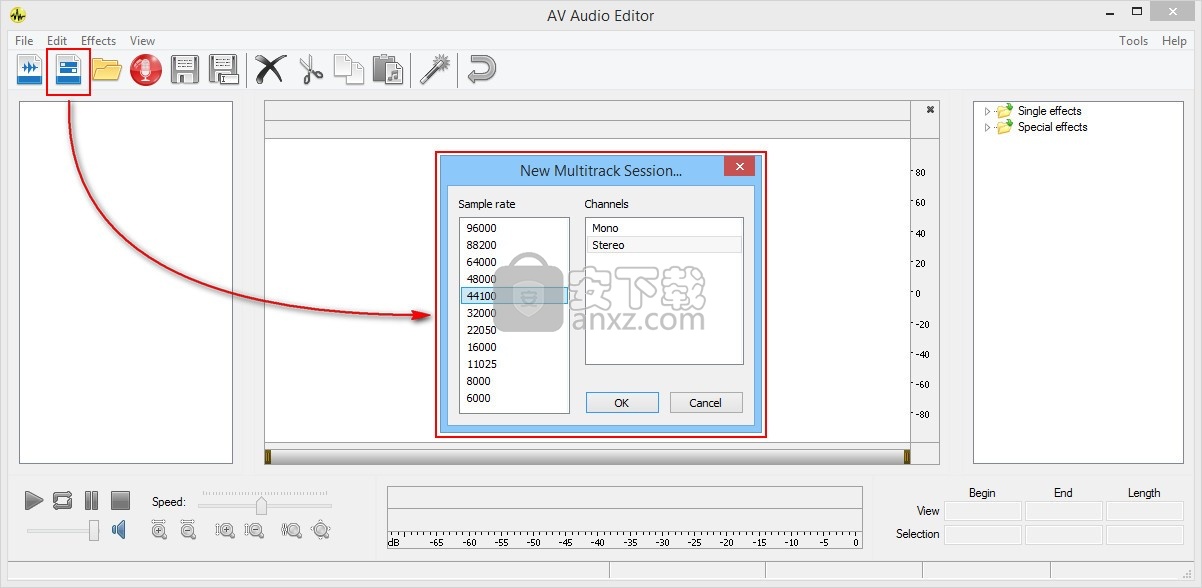Click the blue speaker mute icon
1202x588 pixels.
point(119,530)
